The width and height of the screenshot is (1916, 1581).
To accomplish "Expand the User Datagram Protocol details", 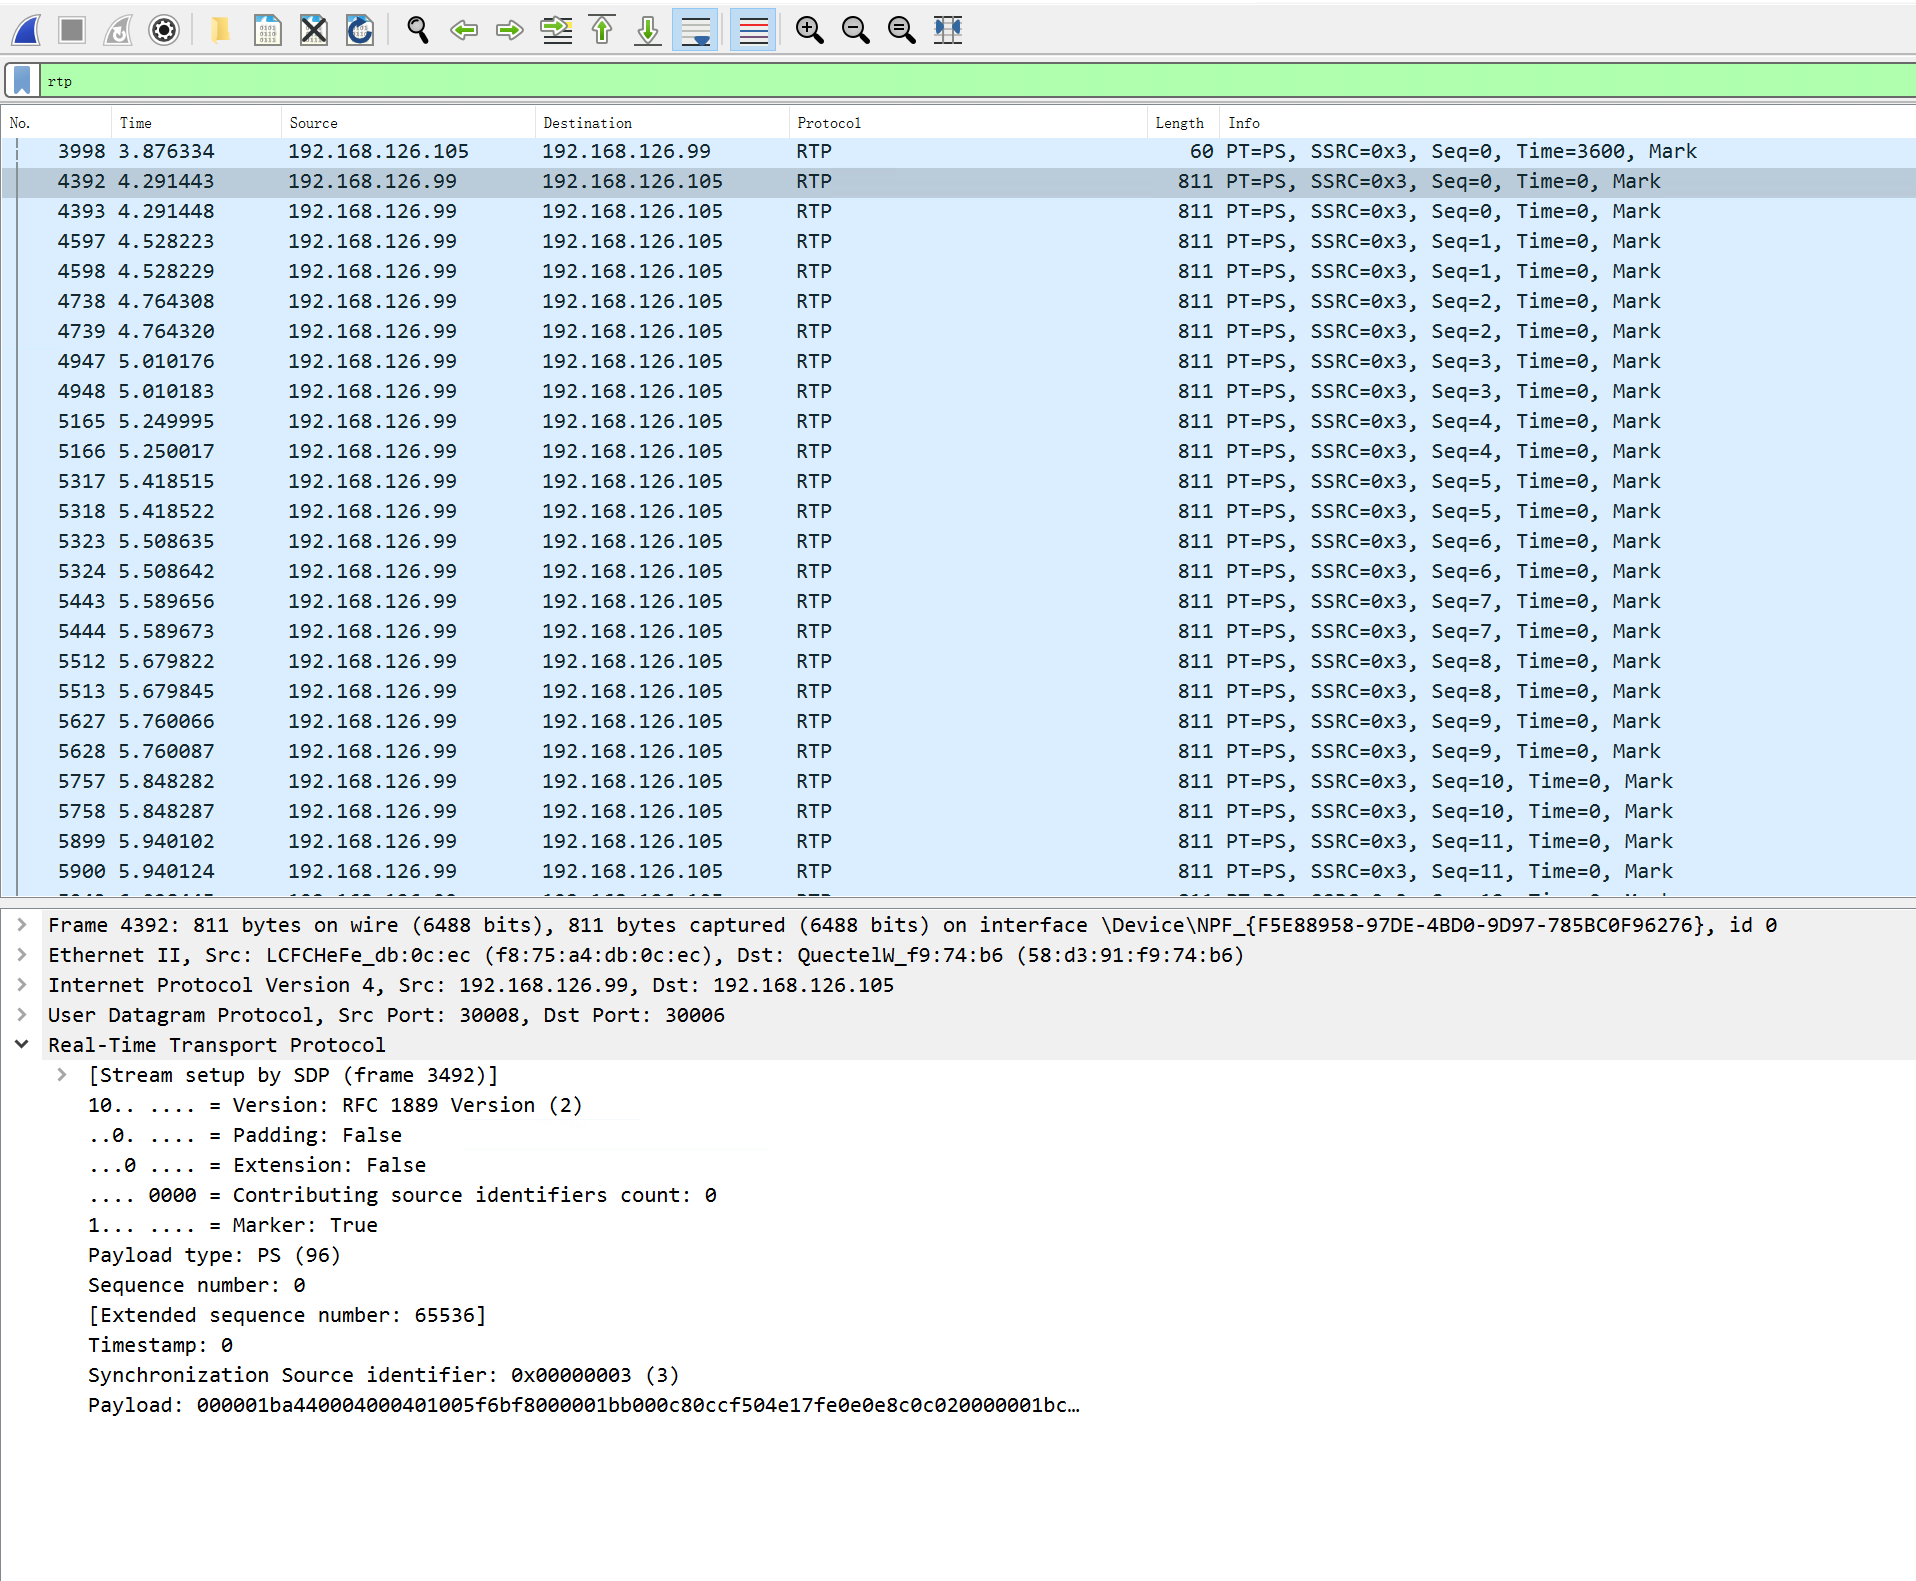I will click(22, 1015).
